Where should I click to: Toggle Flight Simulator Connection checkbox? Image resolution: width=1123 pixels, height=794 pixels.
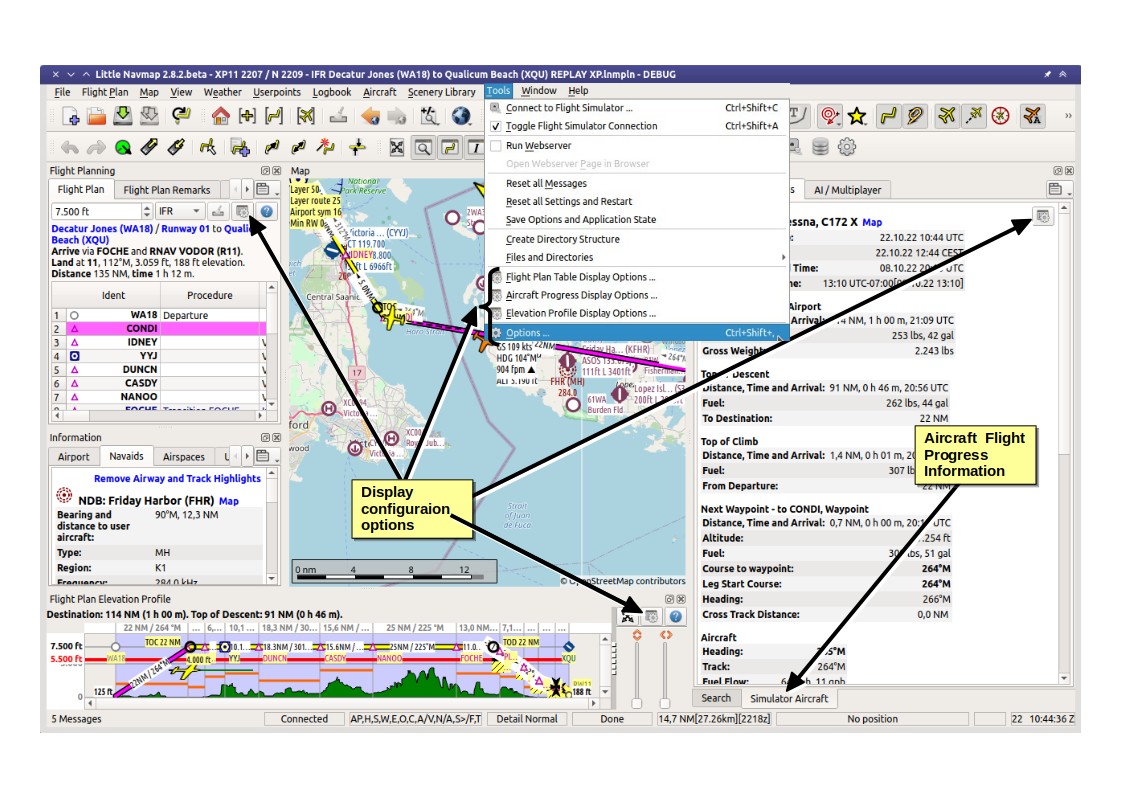496,126
